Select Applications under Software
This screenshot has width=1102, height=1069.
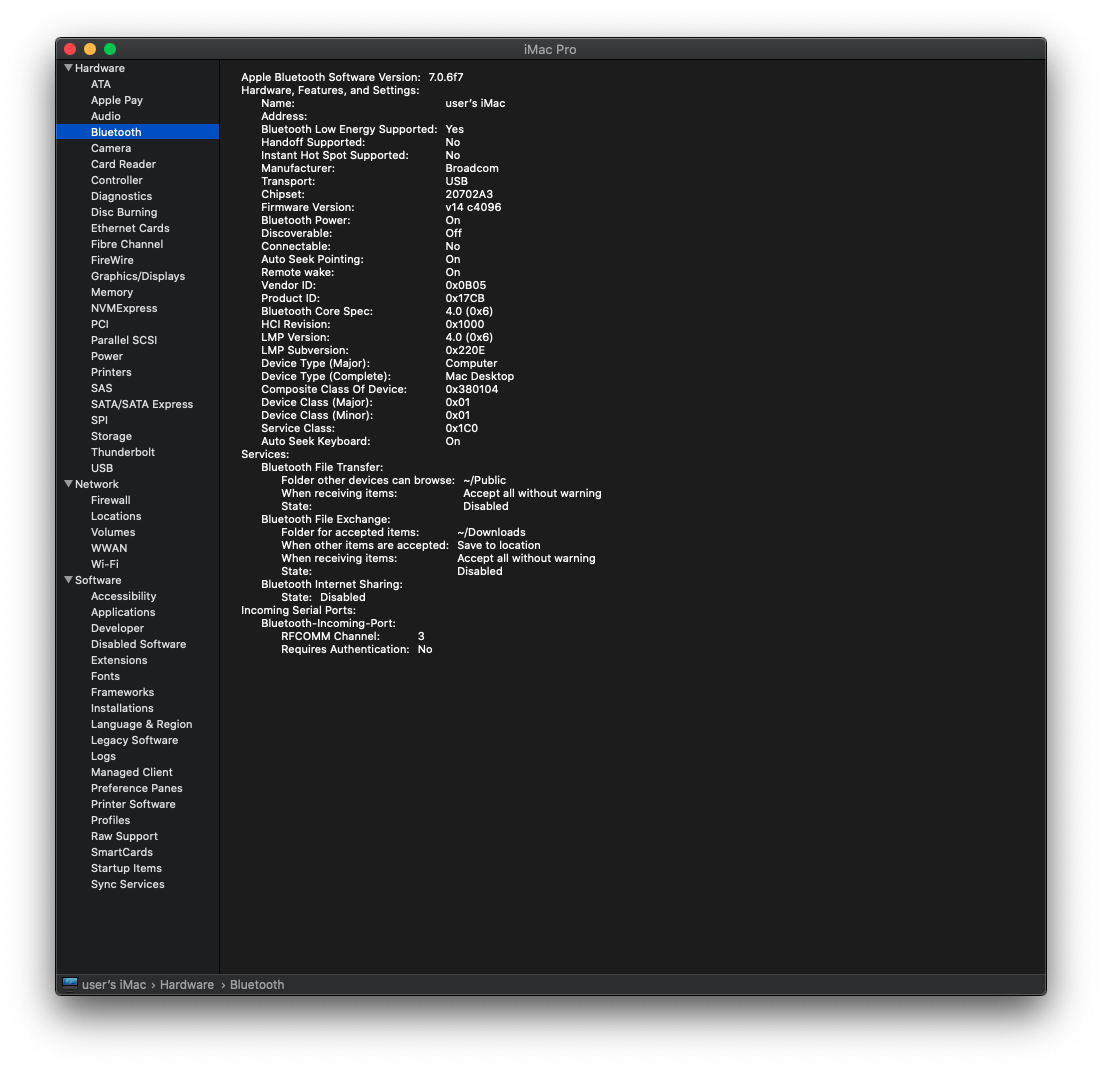(x=123, y=612)
